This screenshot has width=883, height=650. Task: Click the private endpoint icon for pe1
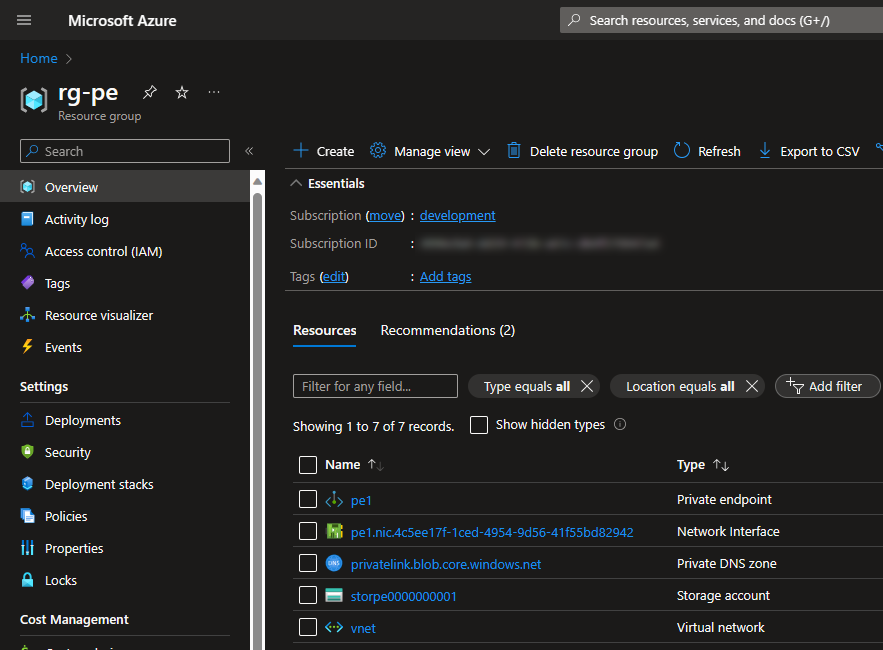point(334,499)
